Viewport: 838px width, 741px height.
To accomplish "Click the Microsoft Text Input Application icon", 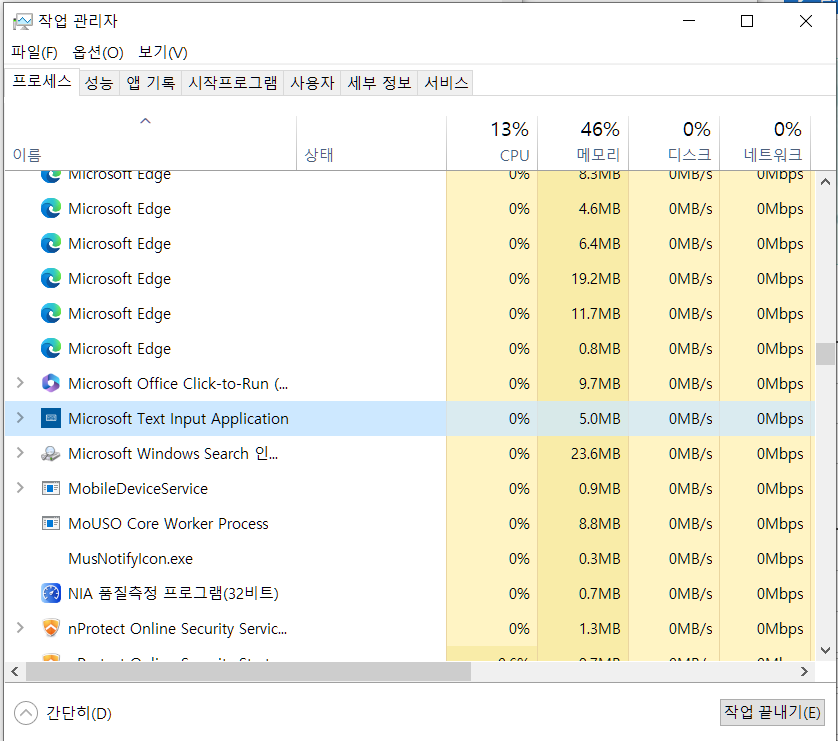I will tap(51, 418).
